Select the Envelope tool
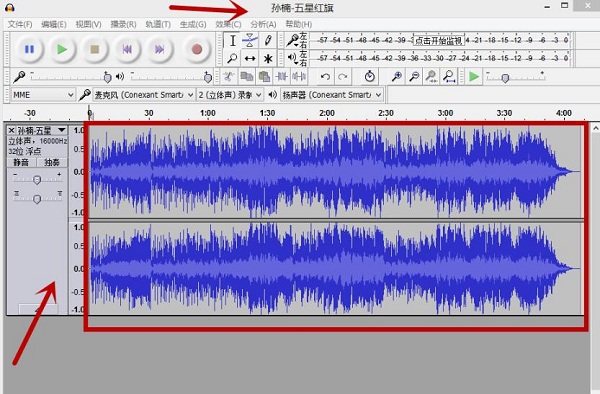This screenshot has width=600, height=394. click(x=250, y=40)
